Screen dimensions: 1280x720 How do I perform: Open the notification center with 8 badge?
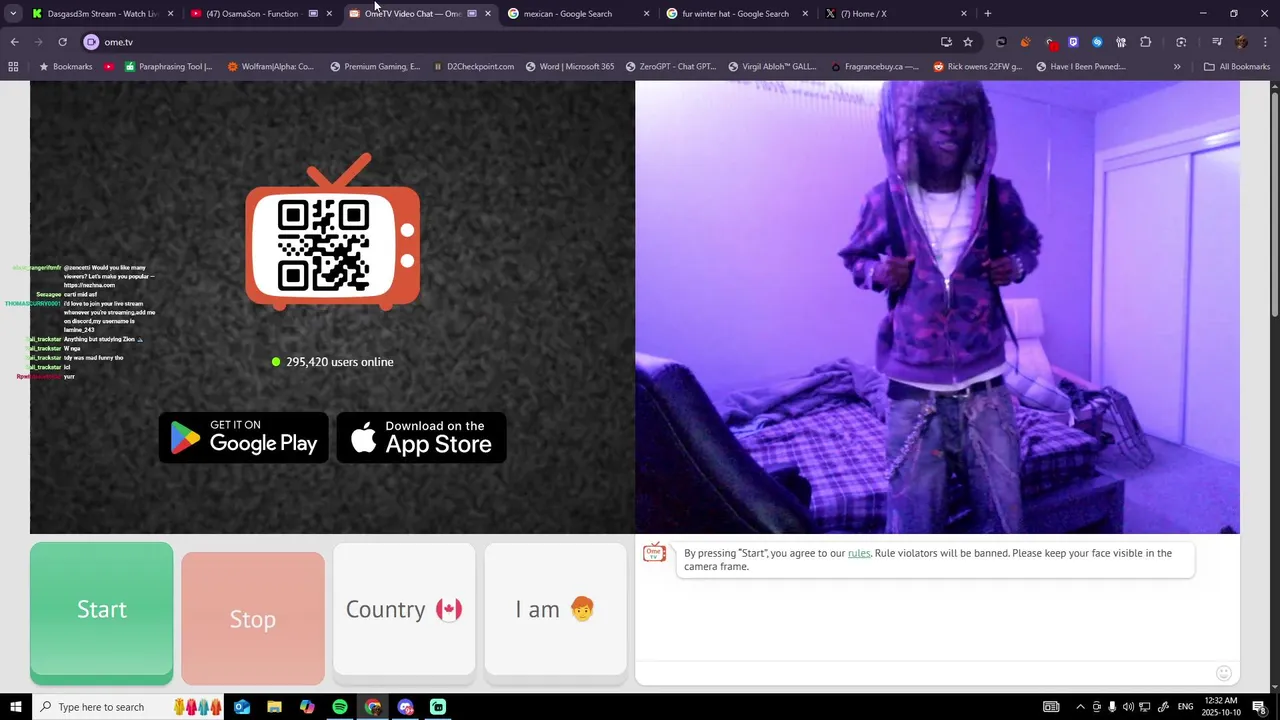tap(1262, 707)
